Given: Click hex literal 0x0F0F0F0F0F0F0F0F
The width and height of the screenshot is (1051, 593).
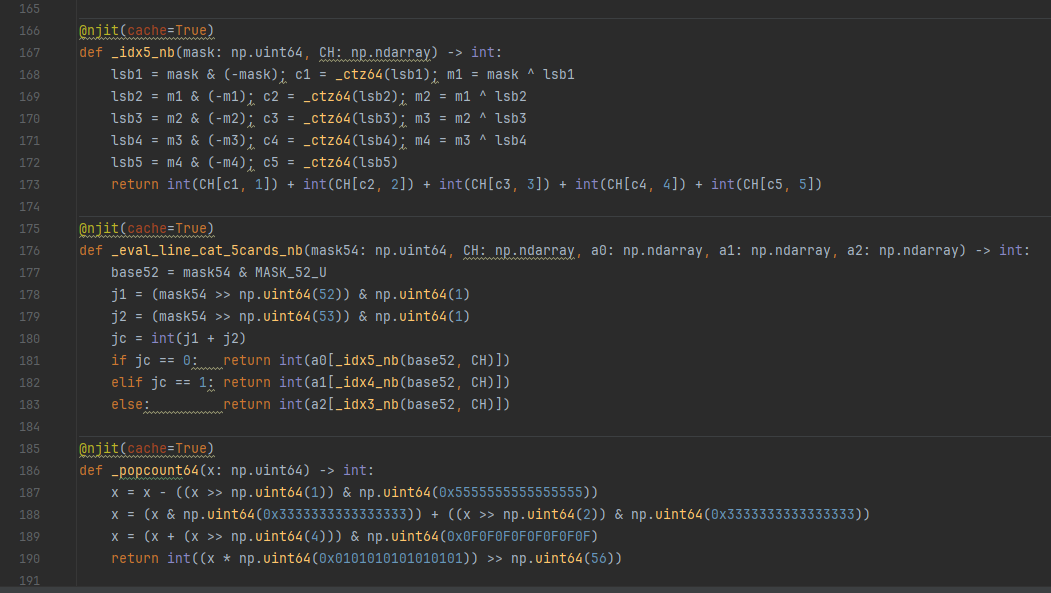Looking at the screenshot, I should [x=519, y=537].
